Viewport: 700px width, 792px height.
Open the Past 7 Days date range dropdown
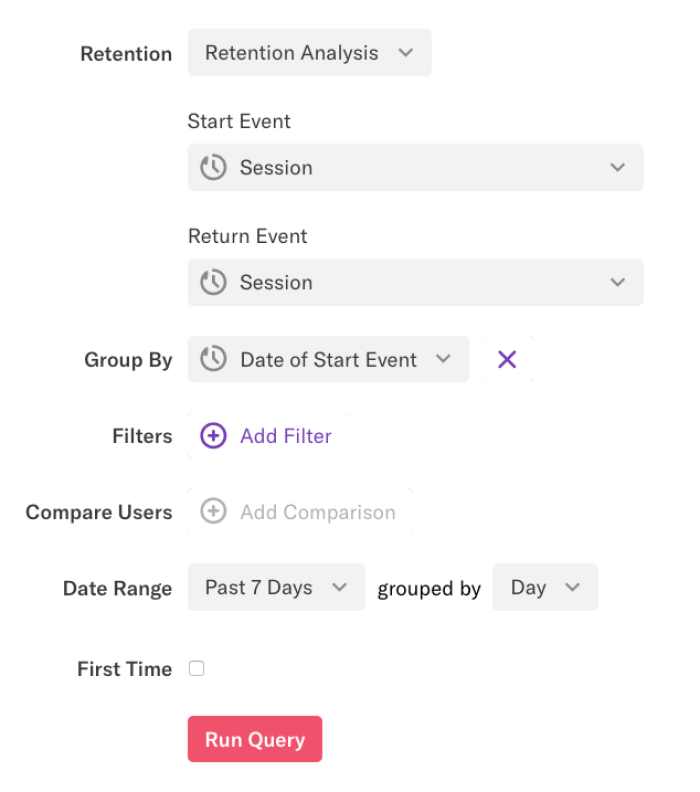pyautogui.click(x=276, y=587)
